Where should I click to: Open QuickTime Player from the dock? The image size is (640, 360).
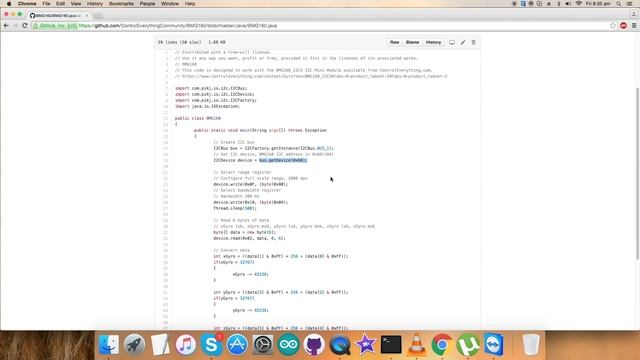pos(340,344)
